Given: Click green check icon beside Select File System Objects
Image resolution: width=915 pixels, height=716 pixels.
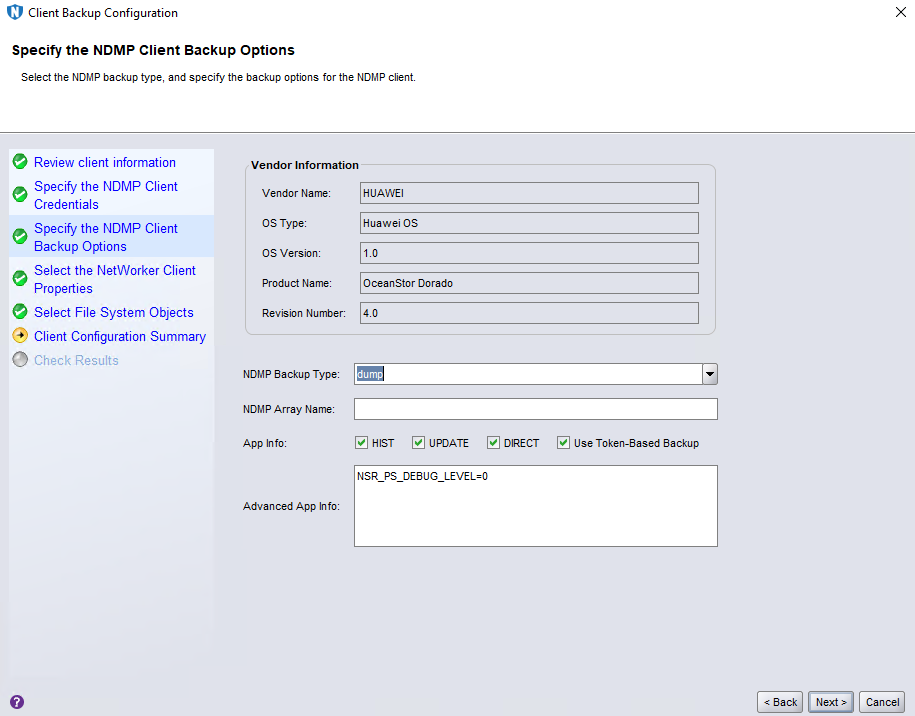Looking at the screenshot, I should (x=20, y=312).
